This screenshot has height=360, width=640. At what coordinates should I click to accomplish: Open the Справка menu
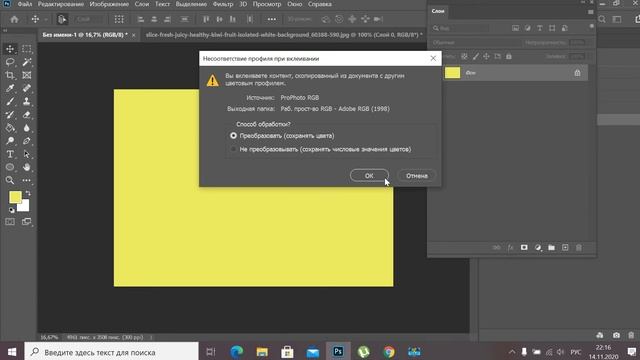(x=320, y=4)
